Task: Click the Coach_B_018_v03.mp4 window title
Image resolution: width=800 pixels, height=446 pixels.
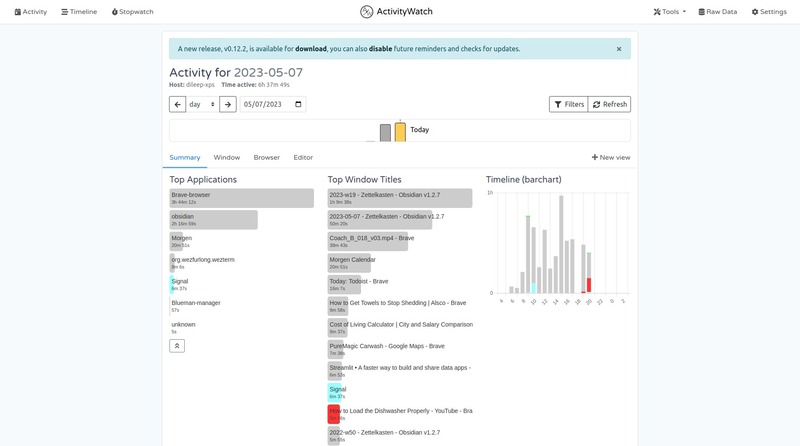Action: (x=371, y=241)
